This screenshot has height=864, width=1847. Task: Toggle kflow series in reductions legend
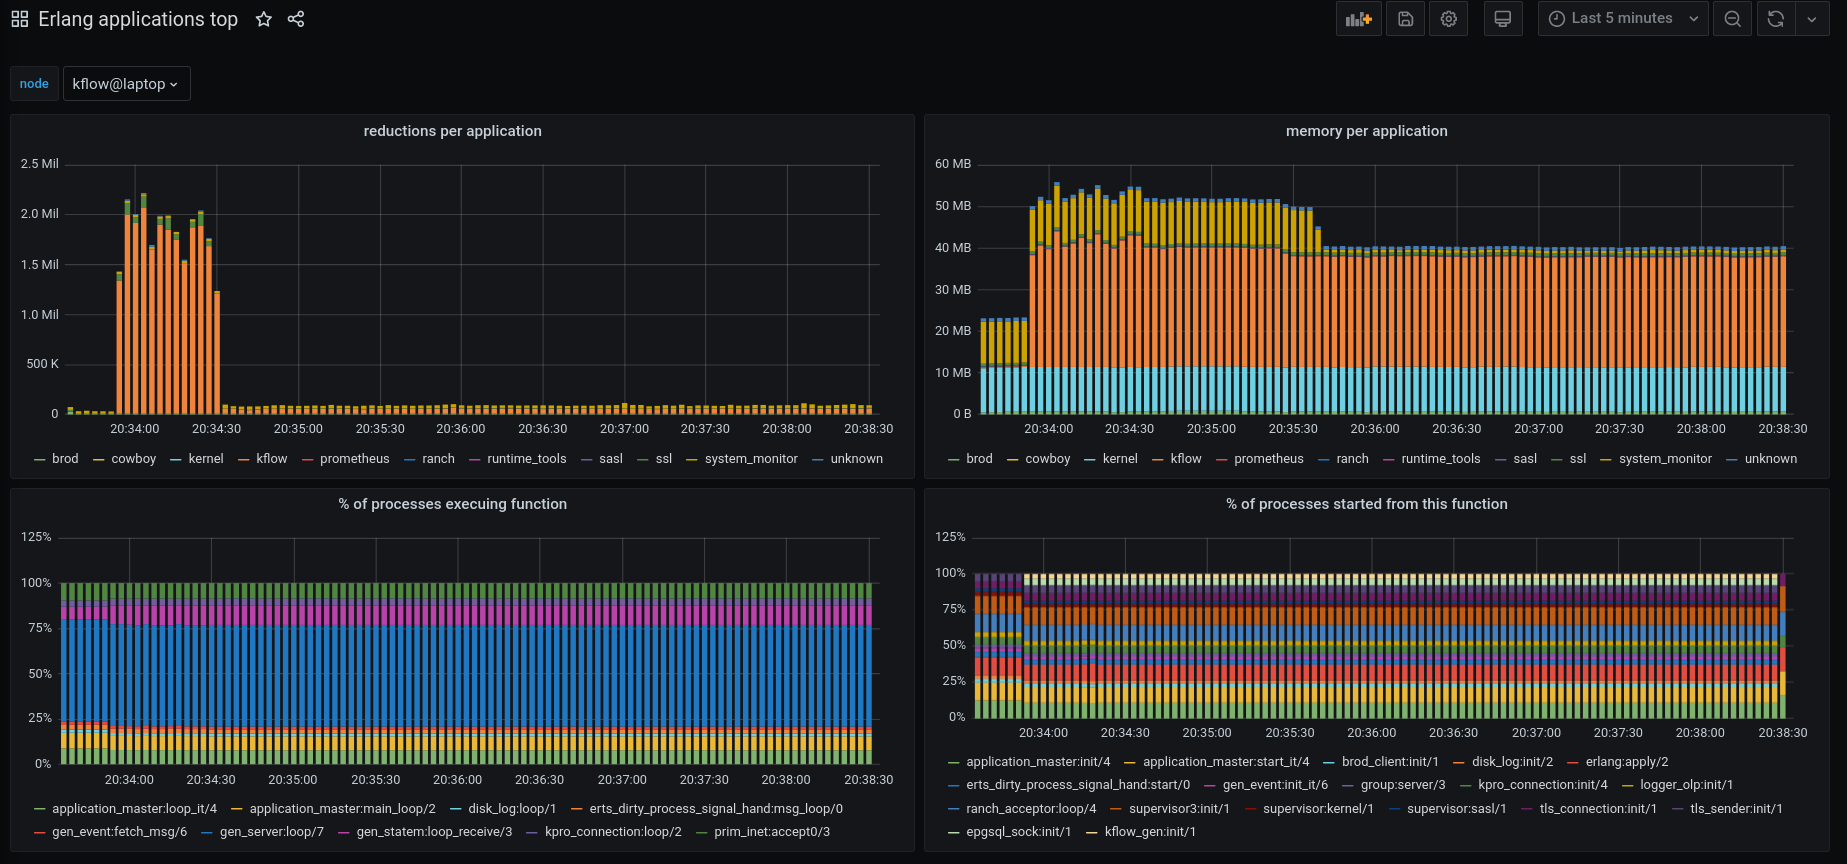click(272, 459)
